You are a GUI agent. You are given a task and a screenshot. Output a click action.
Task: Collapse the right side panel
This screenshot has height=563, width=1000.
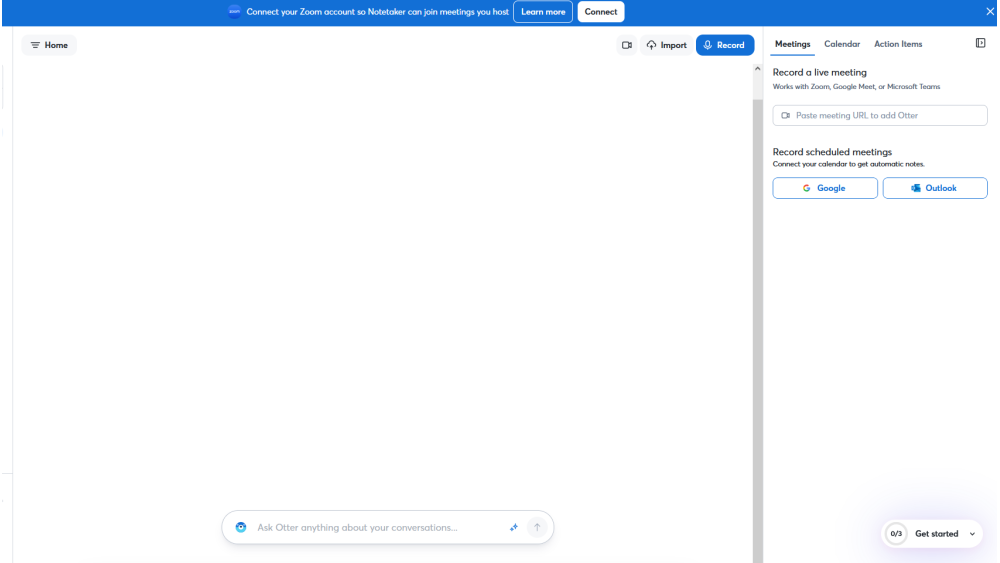tap(980, 44)
